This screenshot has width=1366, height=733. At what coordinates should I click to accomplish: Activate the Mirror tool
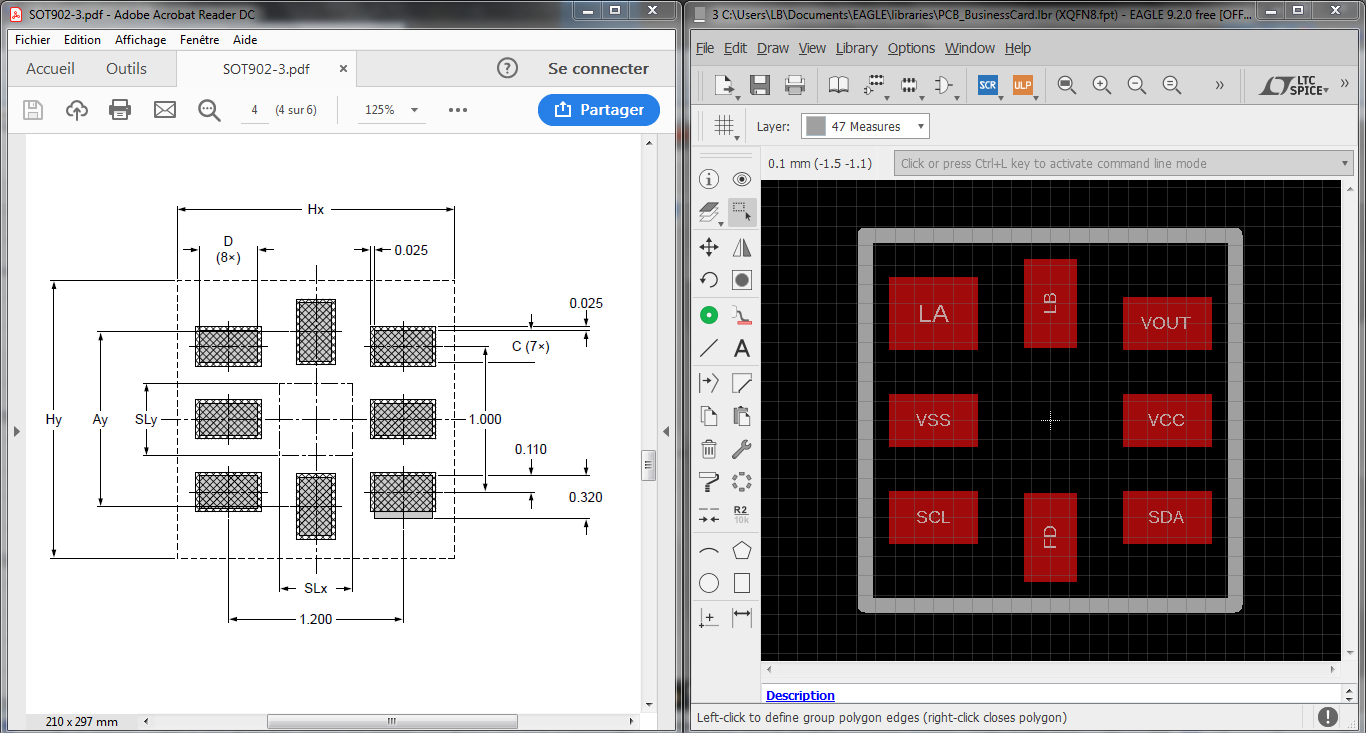[741, 246]
